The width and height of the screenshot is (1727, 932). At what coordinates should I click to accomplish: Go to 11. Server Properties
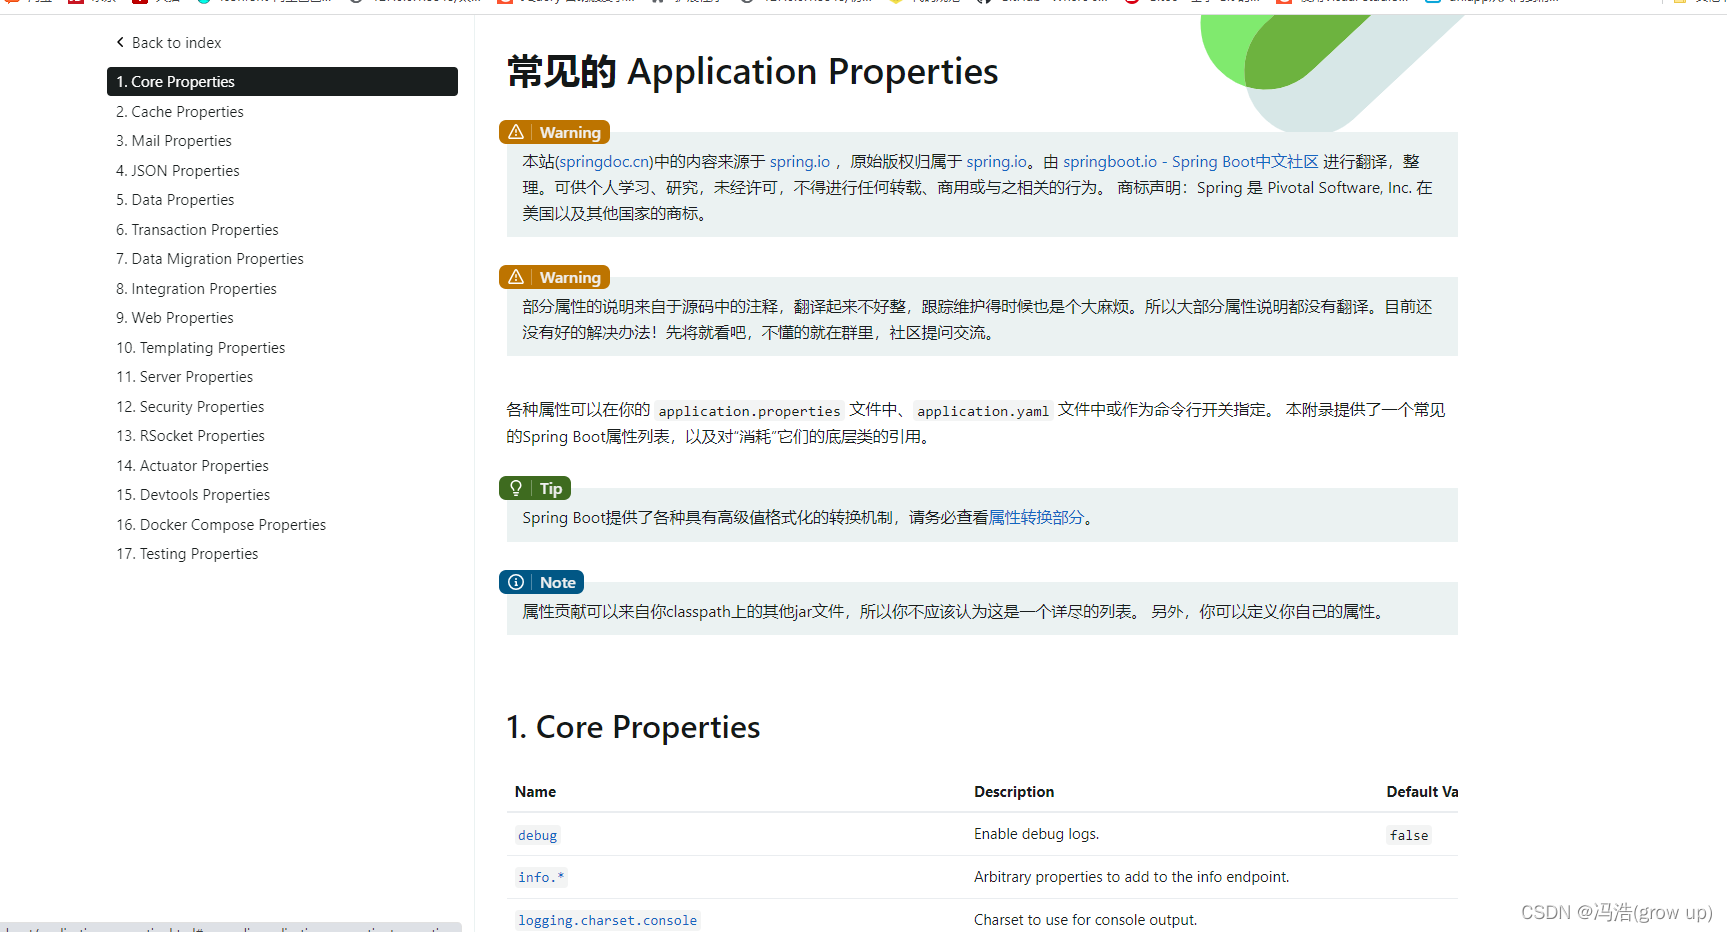[185, 377]
